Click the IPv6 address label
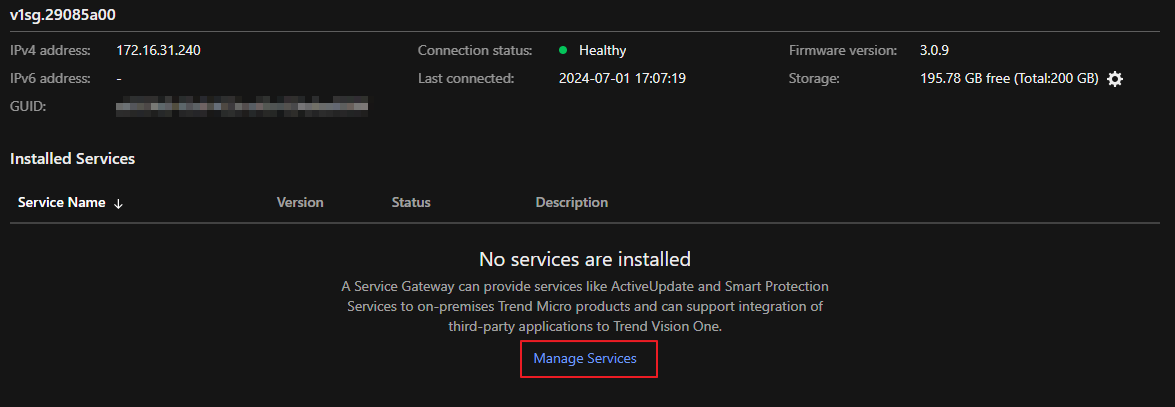The width and height of the screenshot is (1175, 407). pos(50,78)
